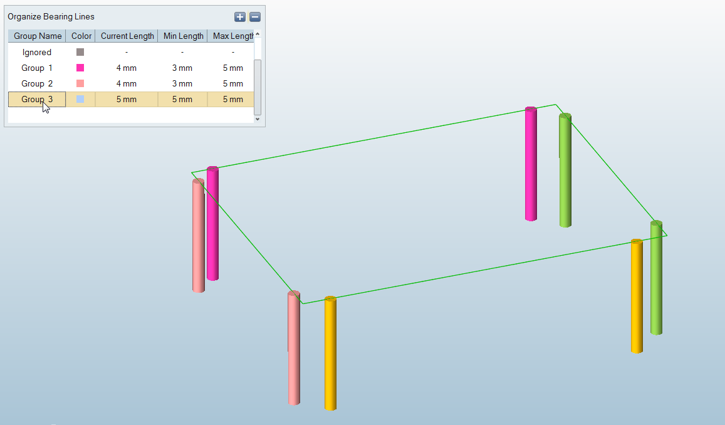Edit Group 2 min length value
This screenshot has height=425, width=725.
coord(183,84)
